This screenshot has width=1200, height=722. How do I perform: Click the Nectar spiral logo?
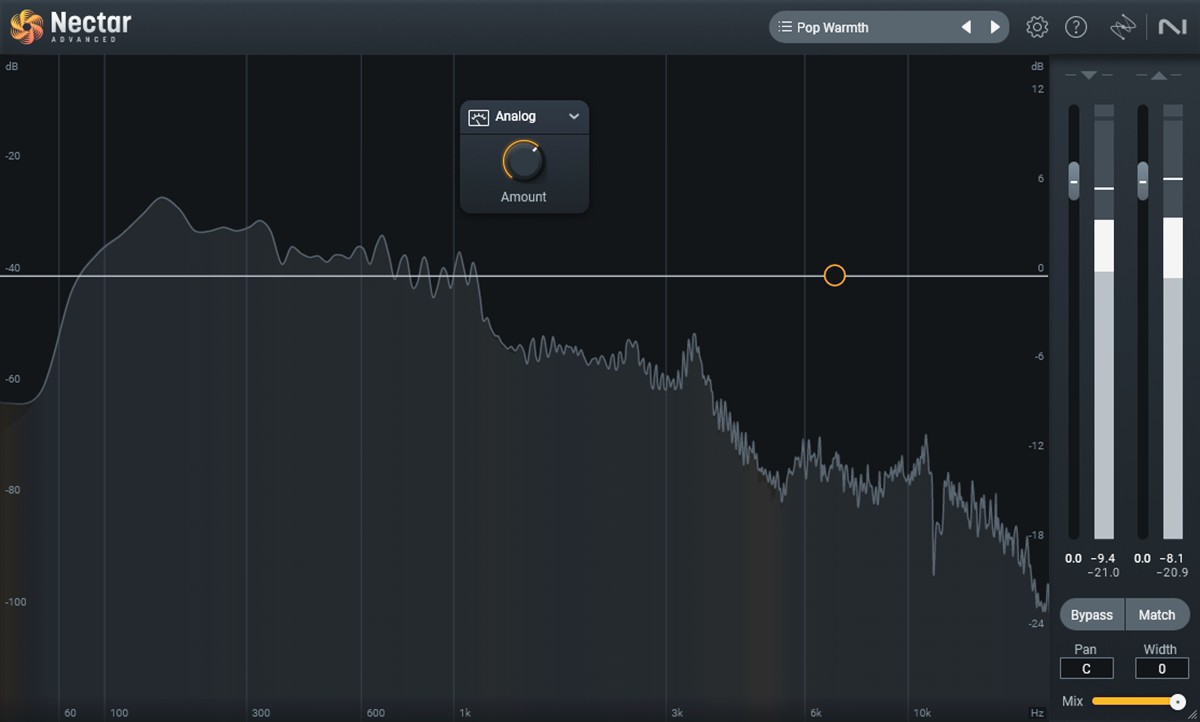point(26,27)
